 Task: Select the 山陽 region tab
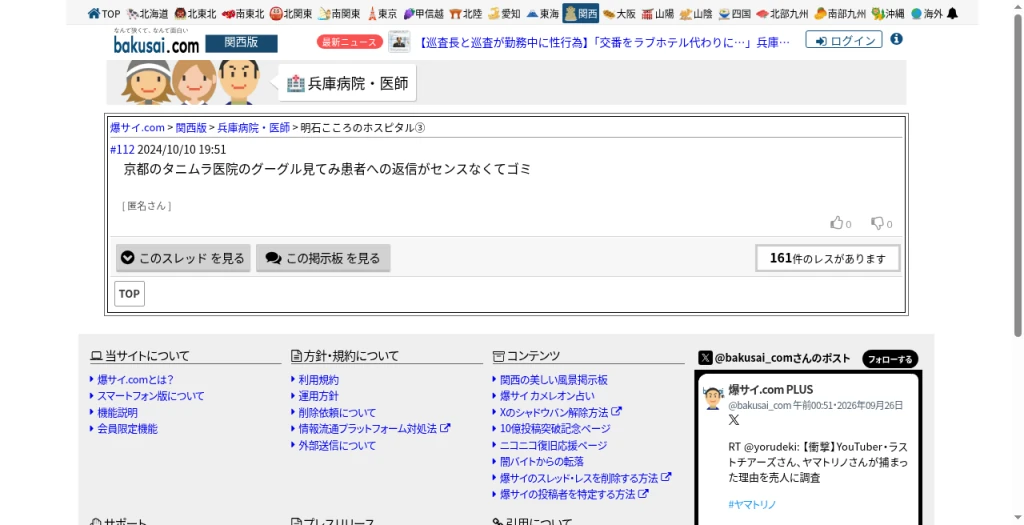658,13
